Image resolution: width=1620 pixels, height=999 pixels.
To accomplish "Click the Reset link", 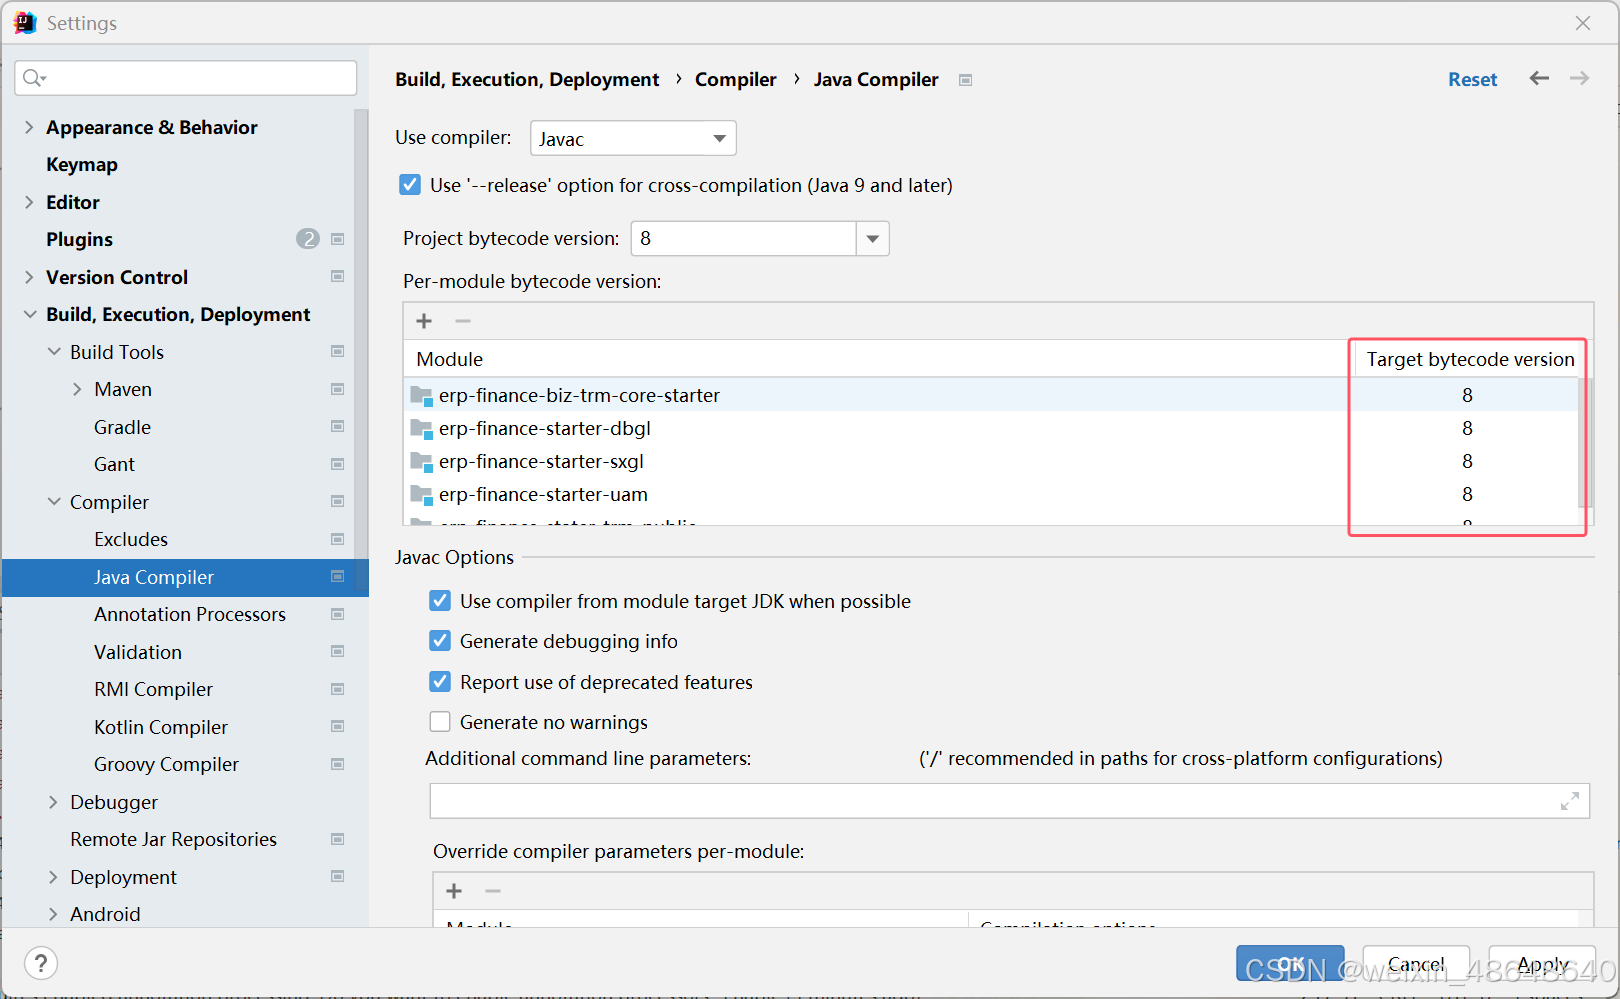I will (1472, 78).
